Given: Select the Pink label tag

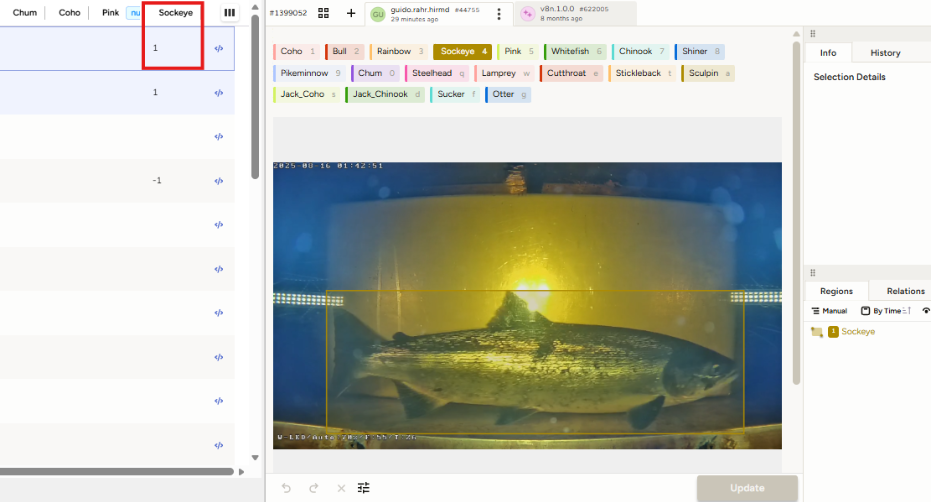Looking at the screenshot, I should pyautogui.click(x=517, y=52).
